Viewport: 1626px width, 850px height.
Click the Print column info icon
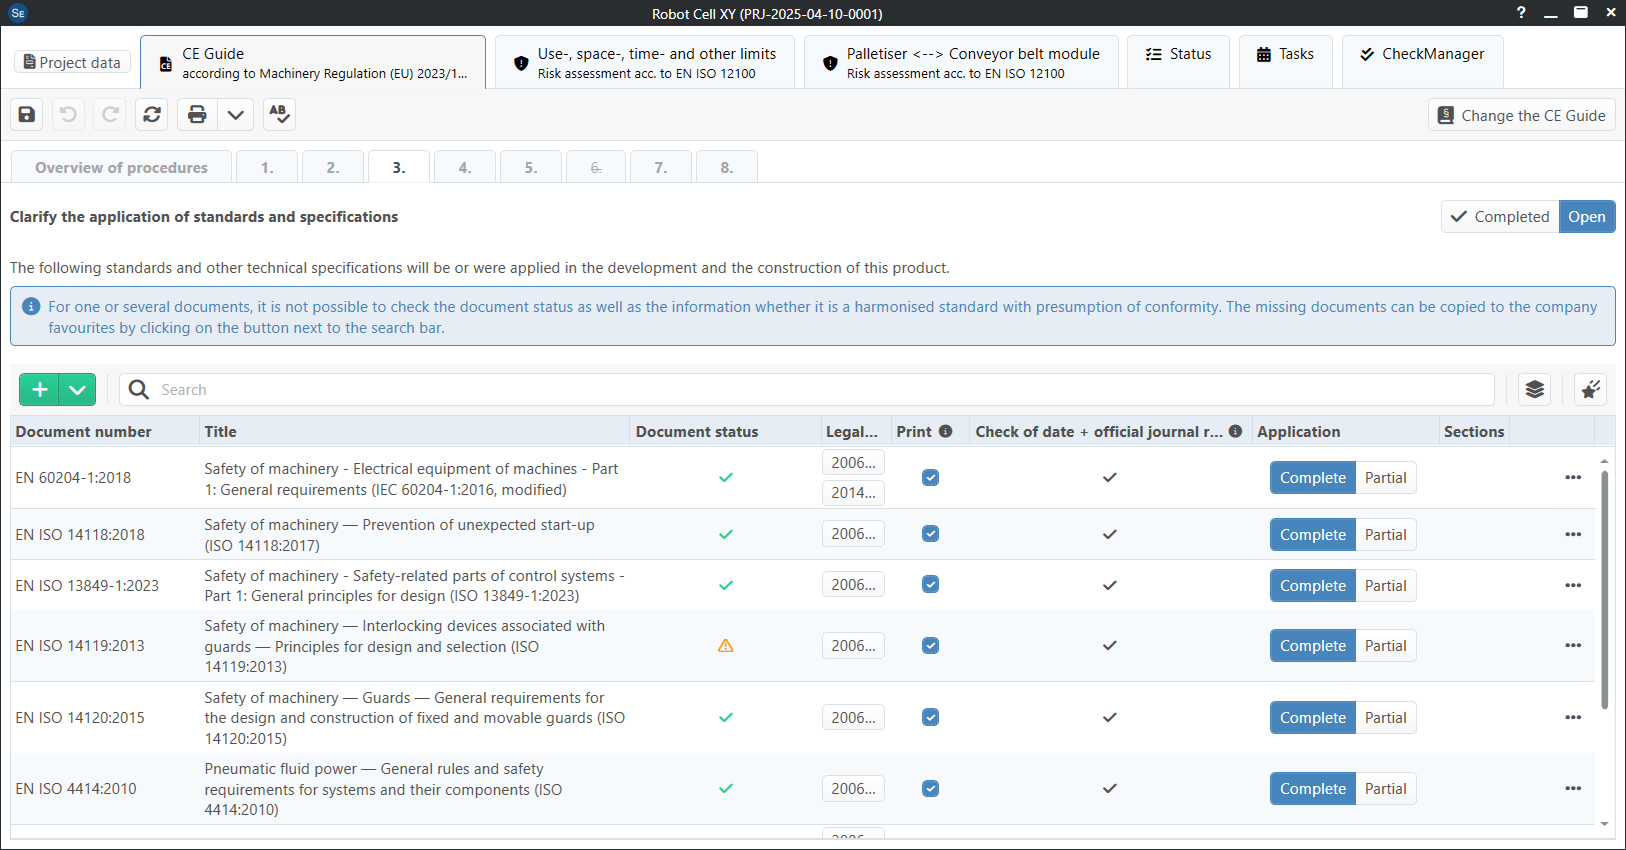[946, 431]
